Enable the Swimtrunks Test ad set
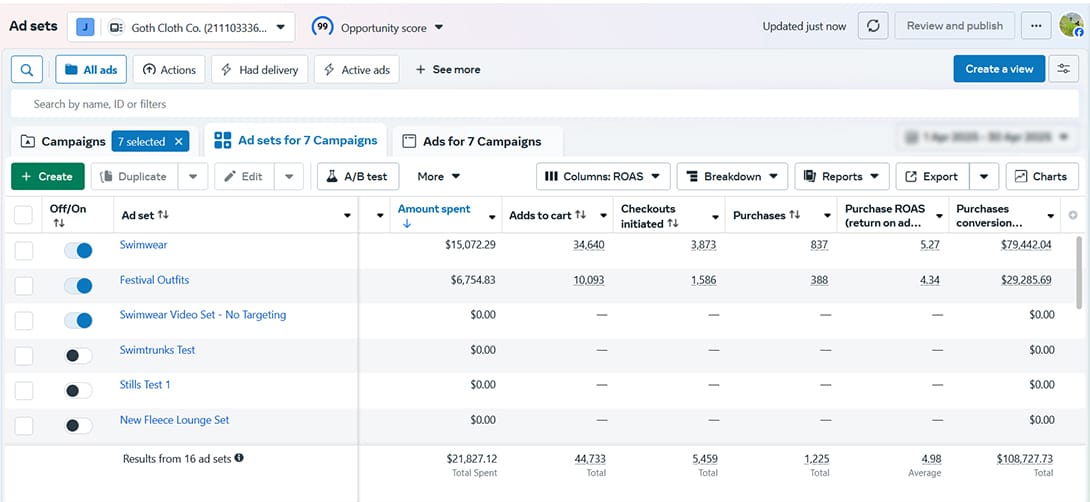 [x=78, y=356]
